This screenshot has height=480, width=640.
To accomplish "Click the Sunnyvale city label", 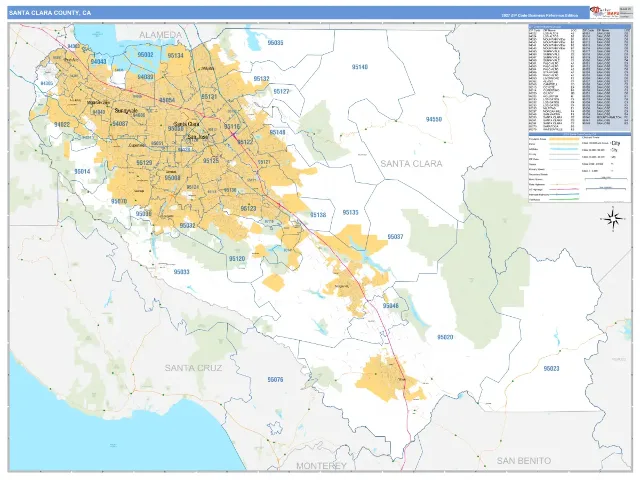I will (126, 111).
